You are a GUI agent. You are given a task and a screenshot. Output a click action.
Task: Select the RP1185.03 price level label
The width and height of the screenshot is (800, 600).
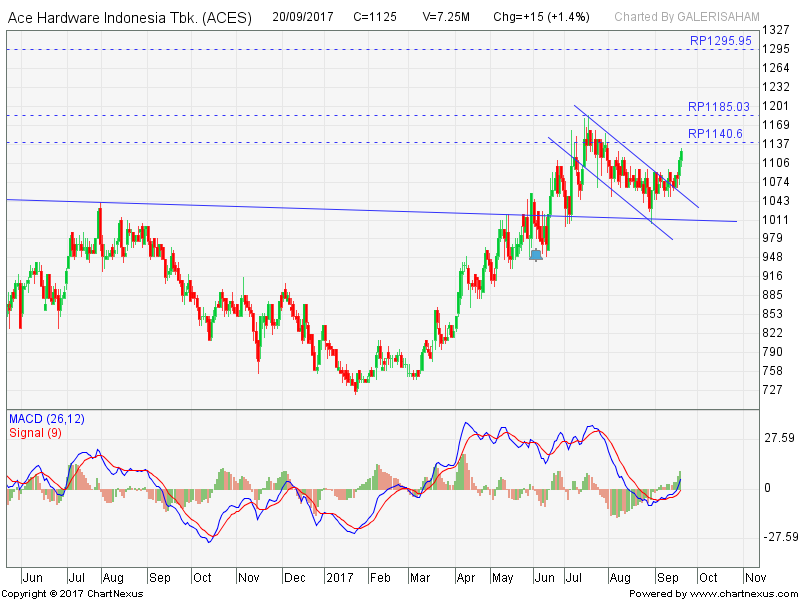(718, 106)
